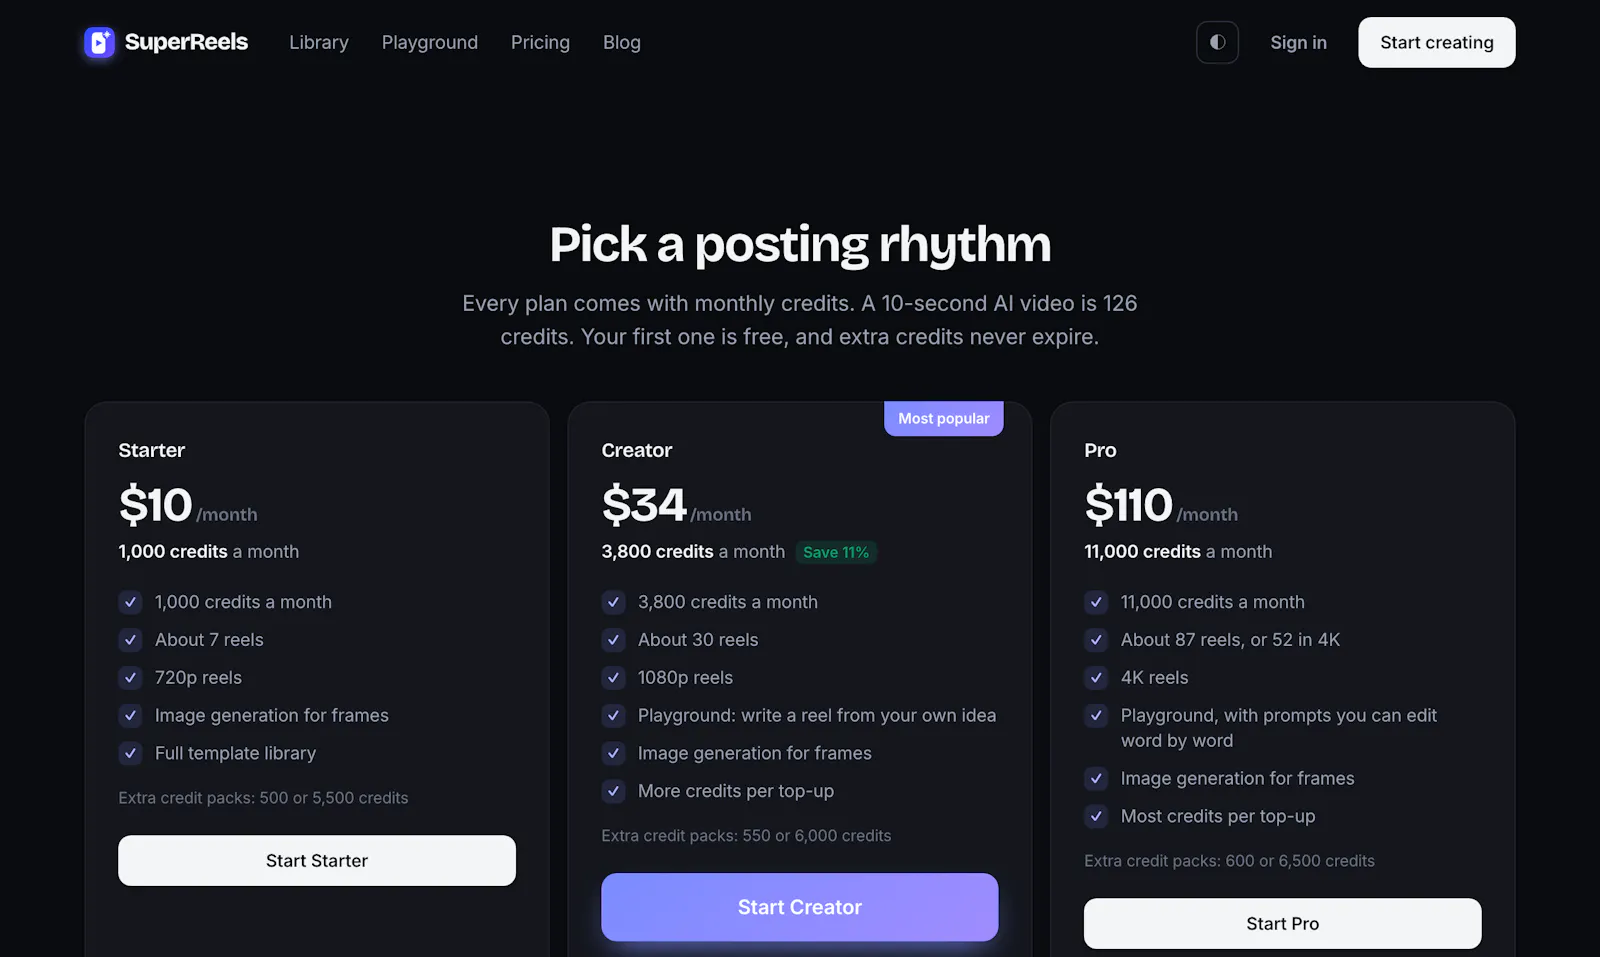1600x957 pixels.
Task: Open the Pricing nav link
Action: 540,42
